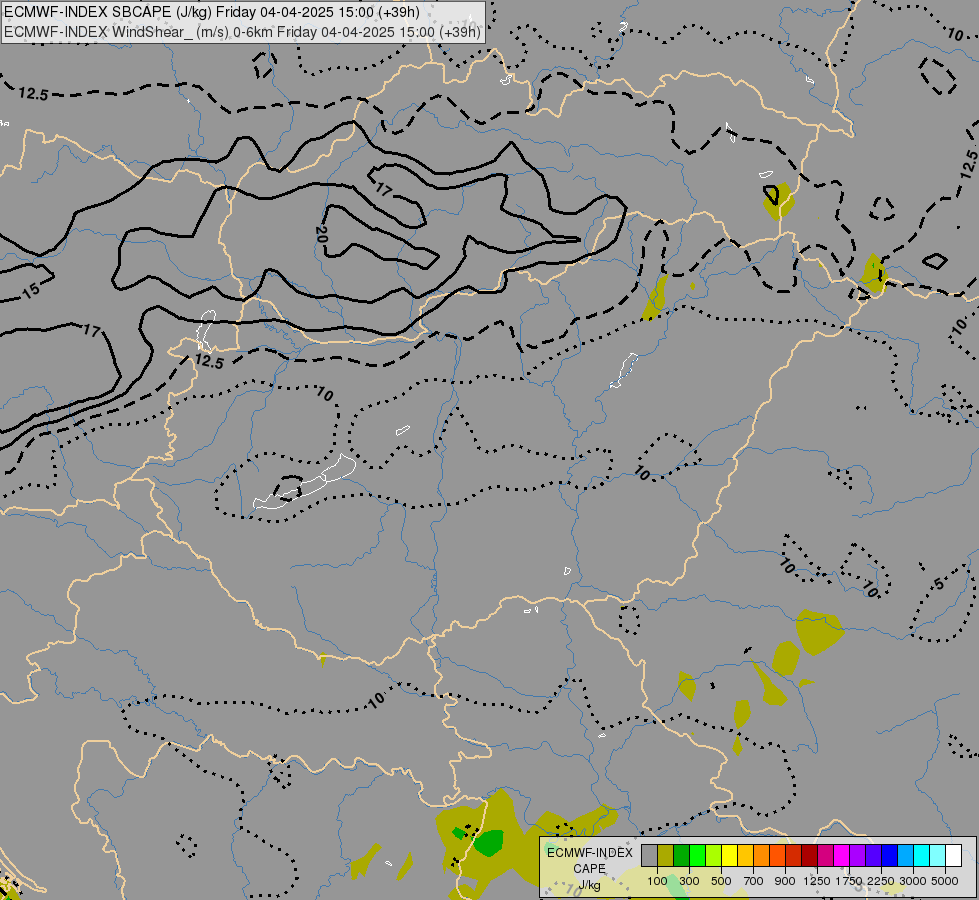Click the elongated white Lake Balaton outline
This screenshot has height=900, width=979.
(305, 483)
